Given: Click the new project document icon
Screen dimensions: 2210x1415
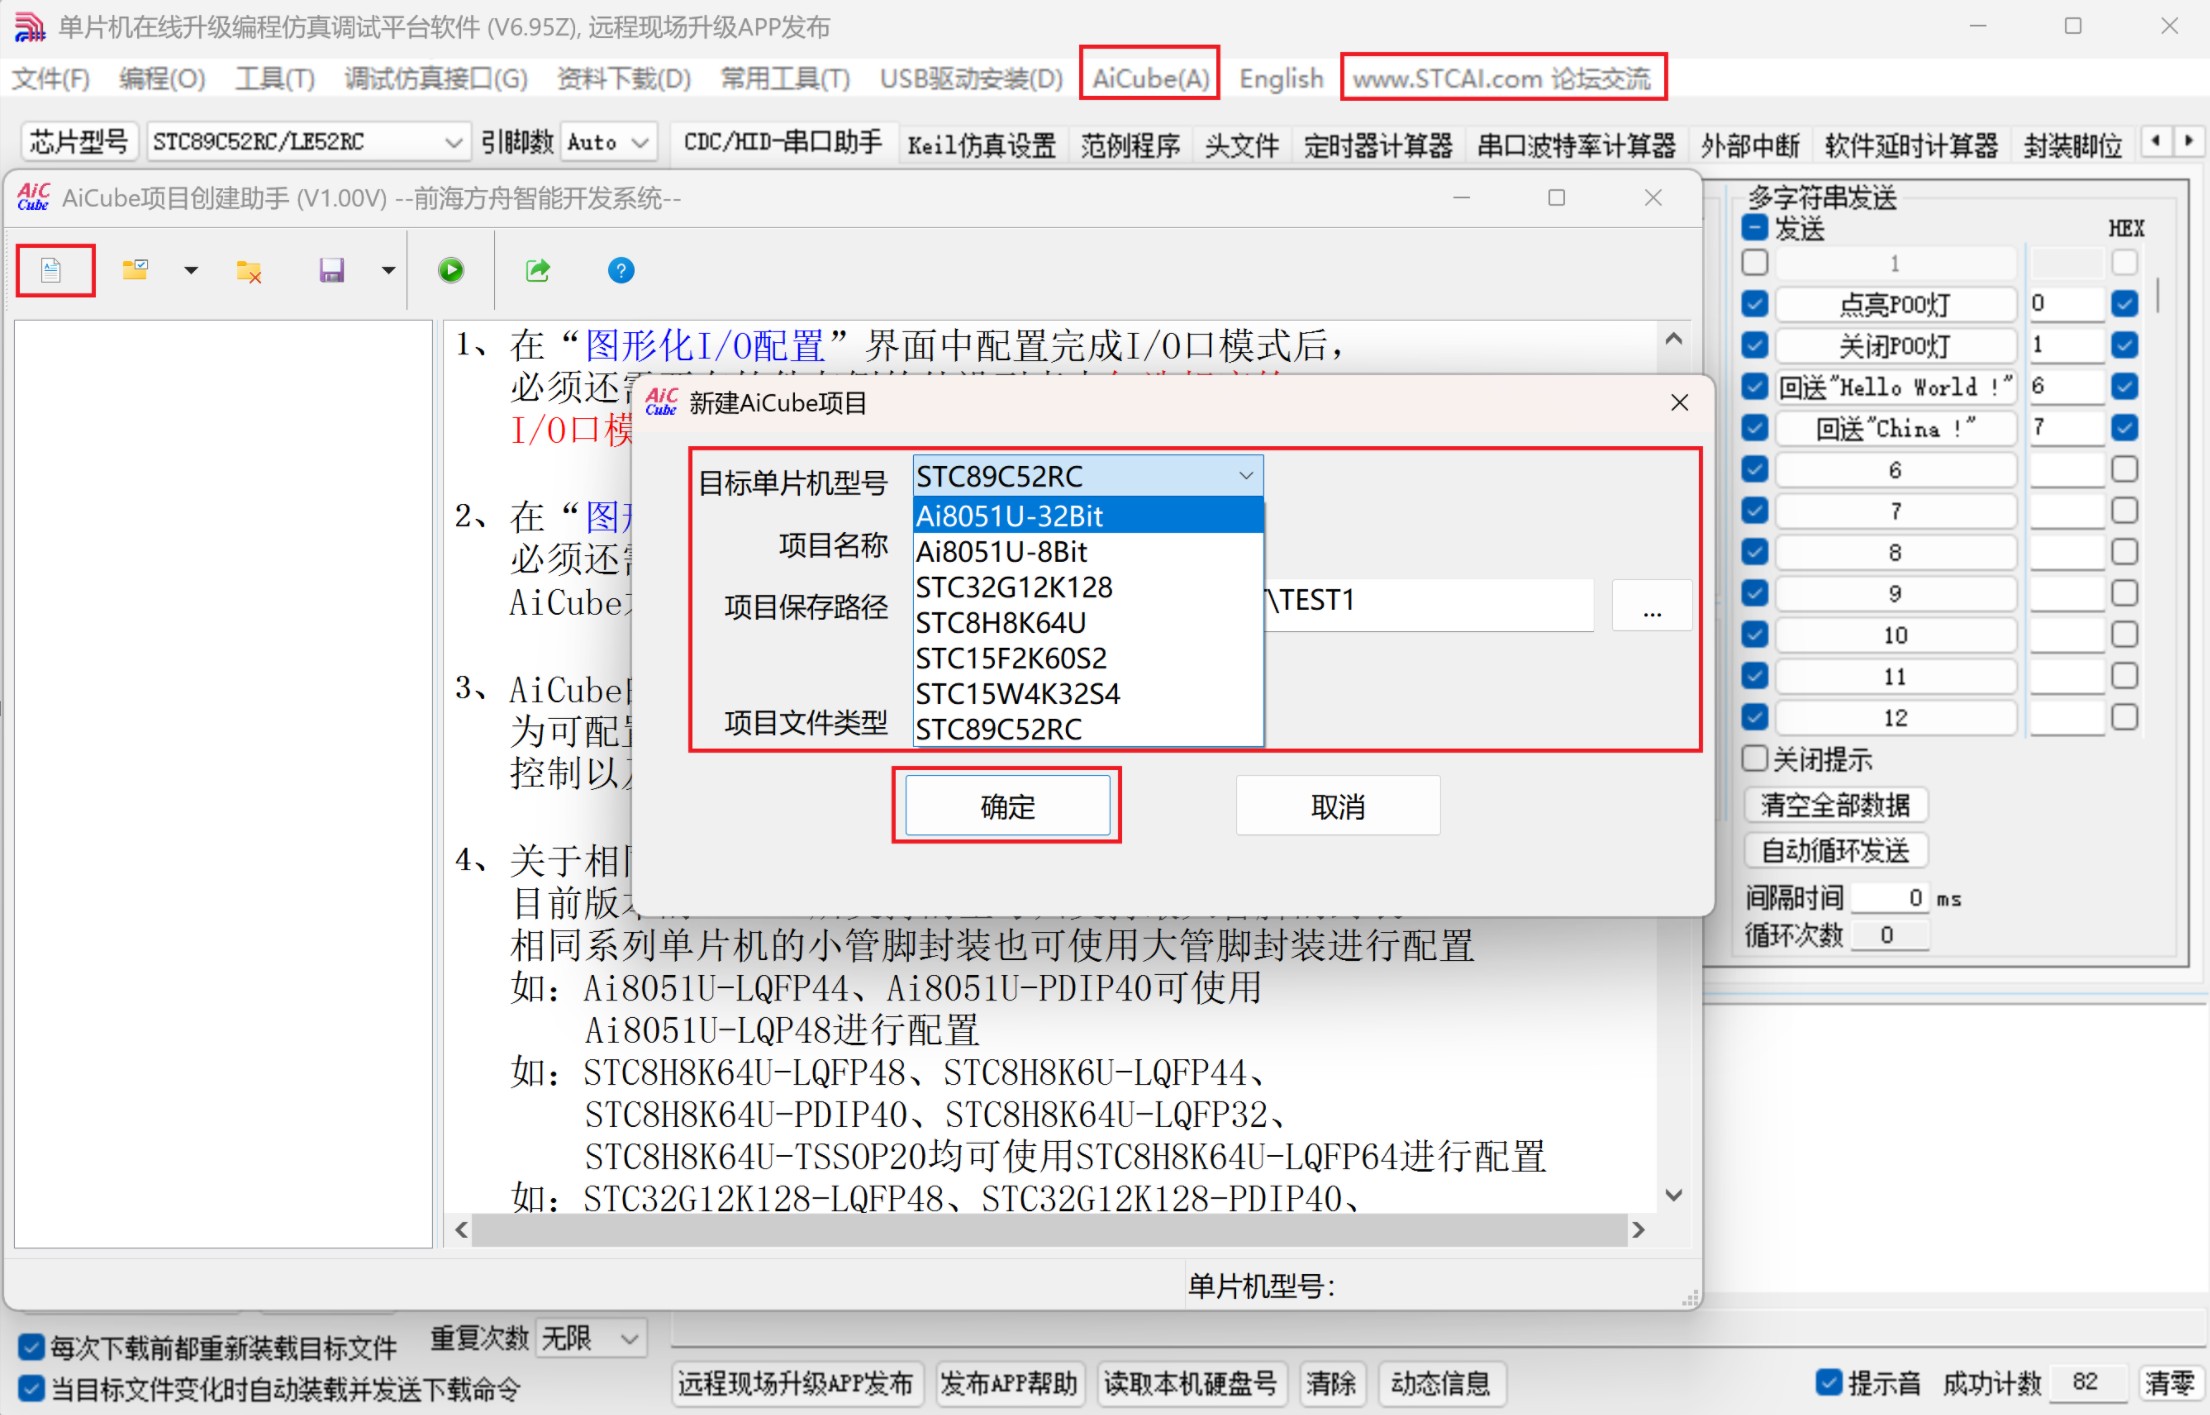Looking at the screenshot, I should (51, 270).
